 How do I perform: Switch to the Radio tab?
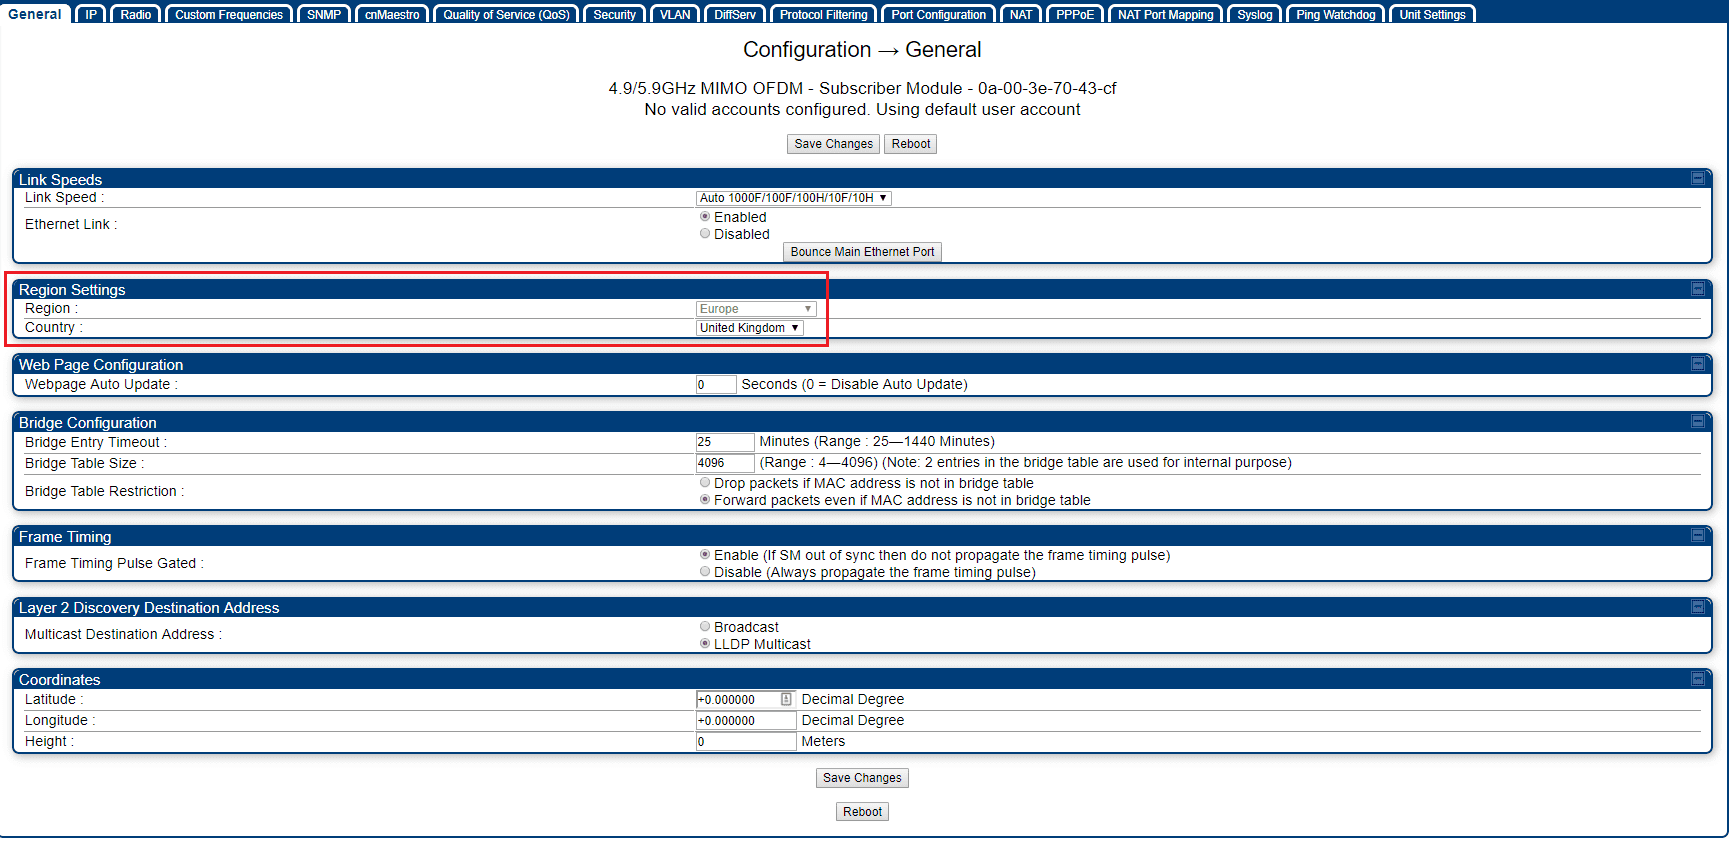136,15
